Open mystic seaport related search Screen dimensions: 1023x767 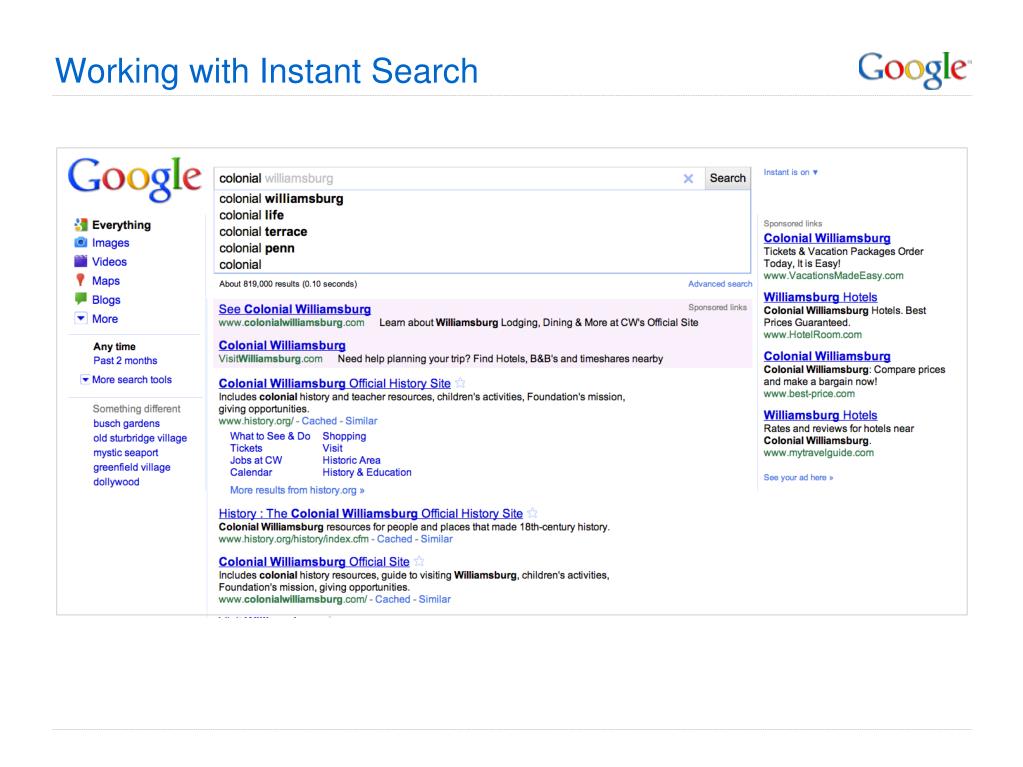(125, 453)
